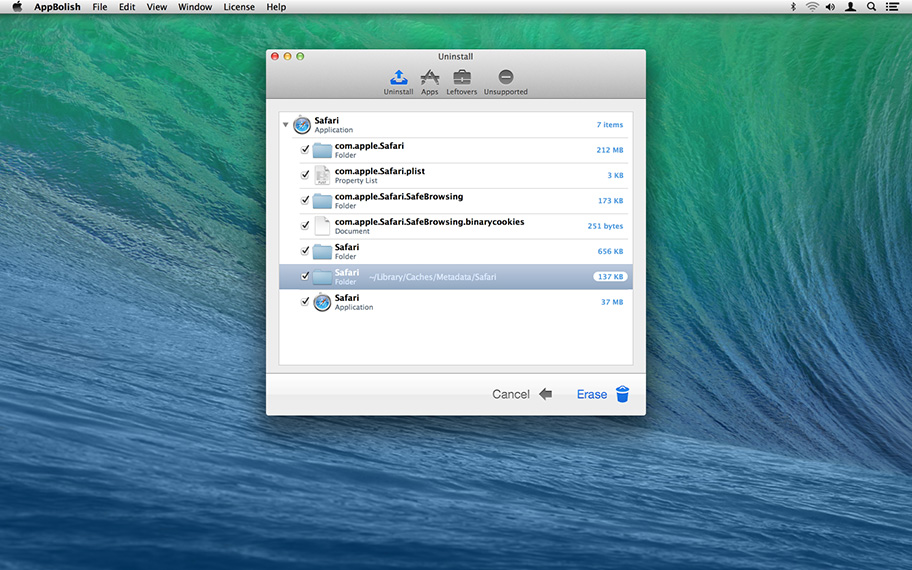Open the Apps toolbar icon
The image size is (912, 570).
pos(429,78)
